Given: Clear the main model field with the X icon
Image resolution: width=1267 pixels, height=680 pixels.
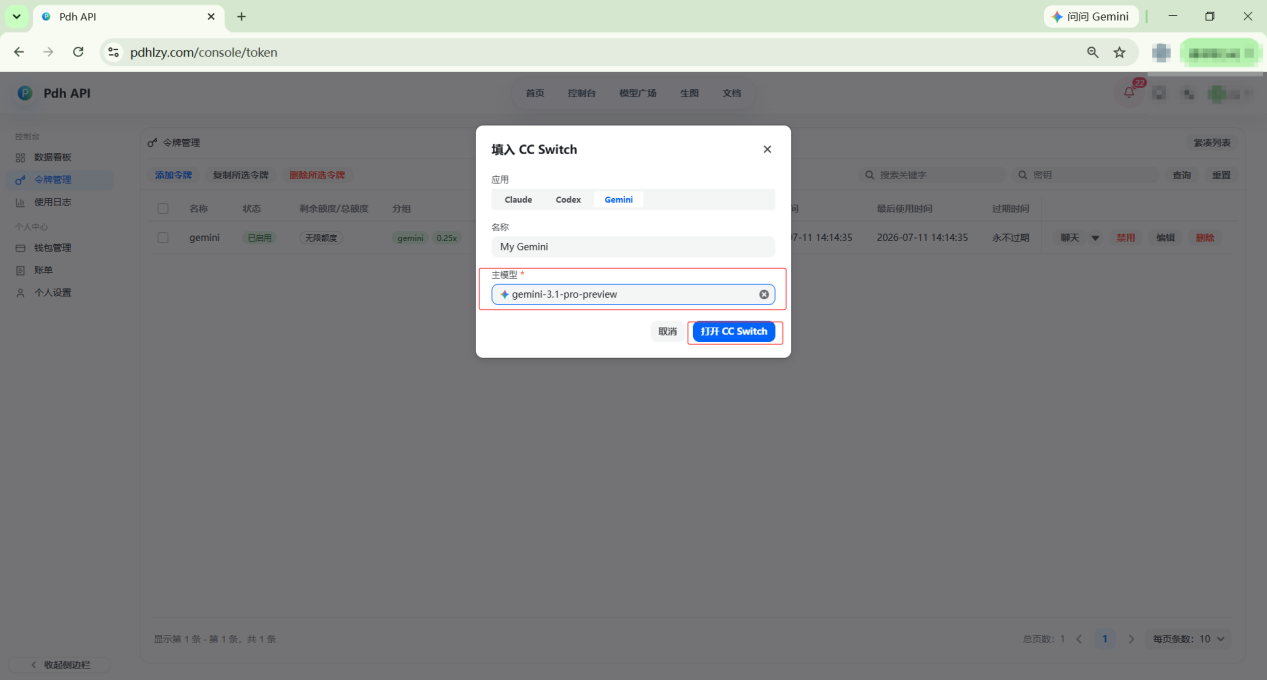Looking at the screenshot, I should tap(764, 294).
